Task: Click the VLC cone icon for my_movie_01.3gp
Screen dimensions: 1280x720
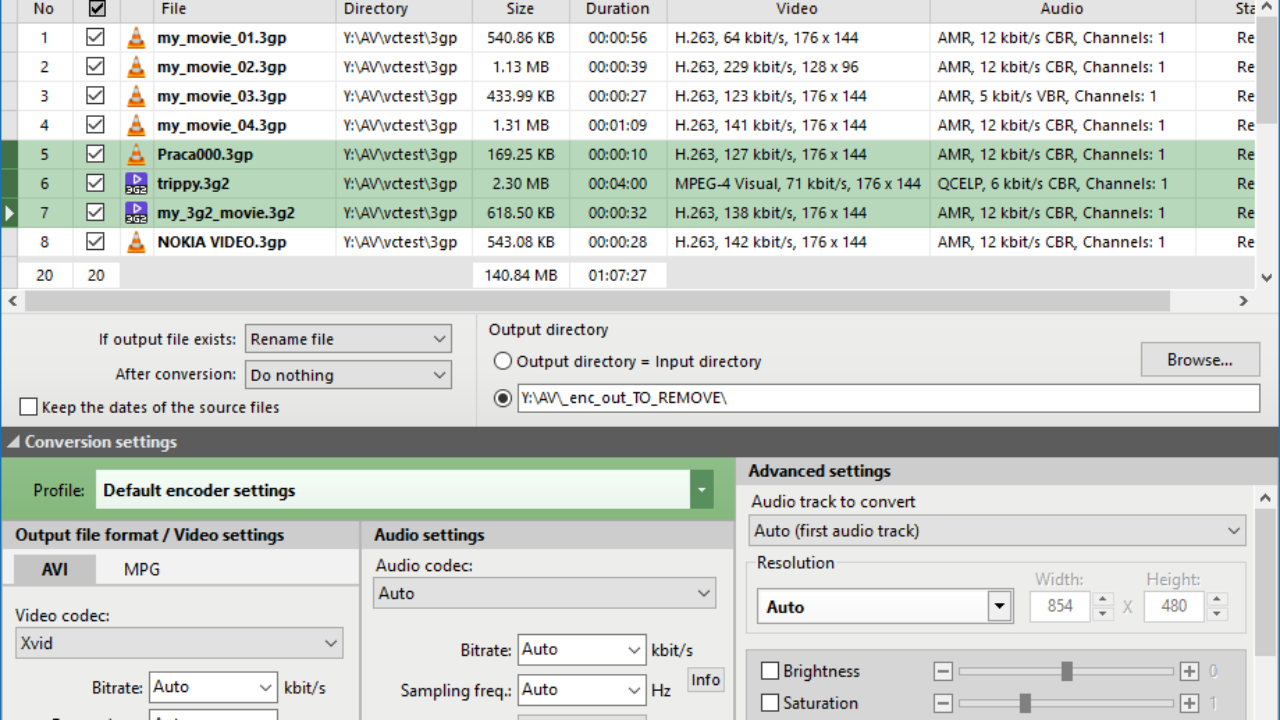Action: point(136,38)
